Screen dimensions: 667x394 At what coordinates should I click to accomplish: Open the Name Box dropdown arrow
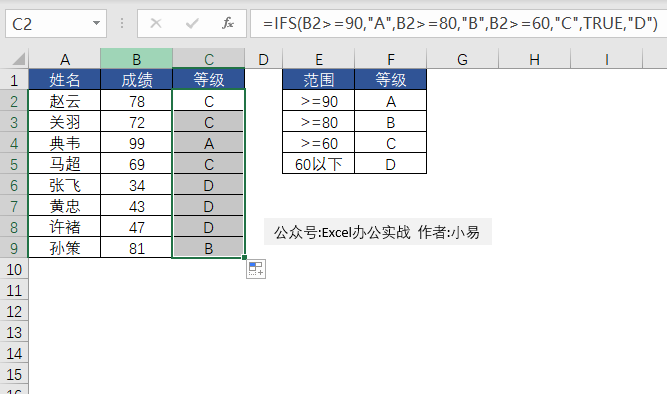(97, 23)
